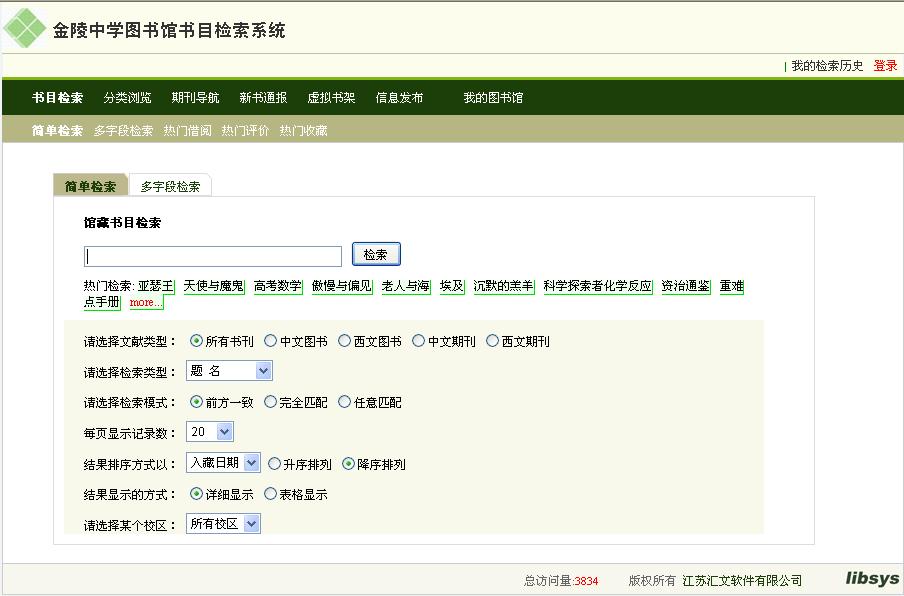Select 西文图书 document type radio
Viewport: 904px width, 596px height.
(344, 341)
